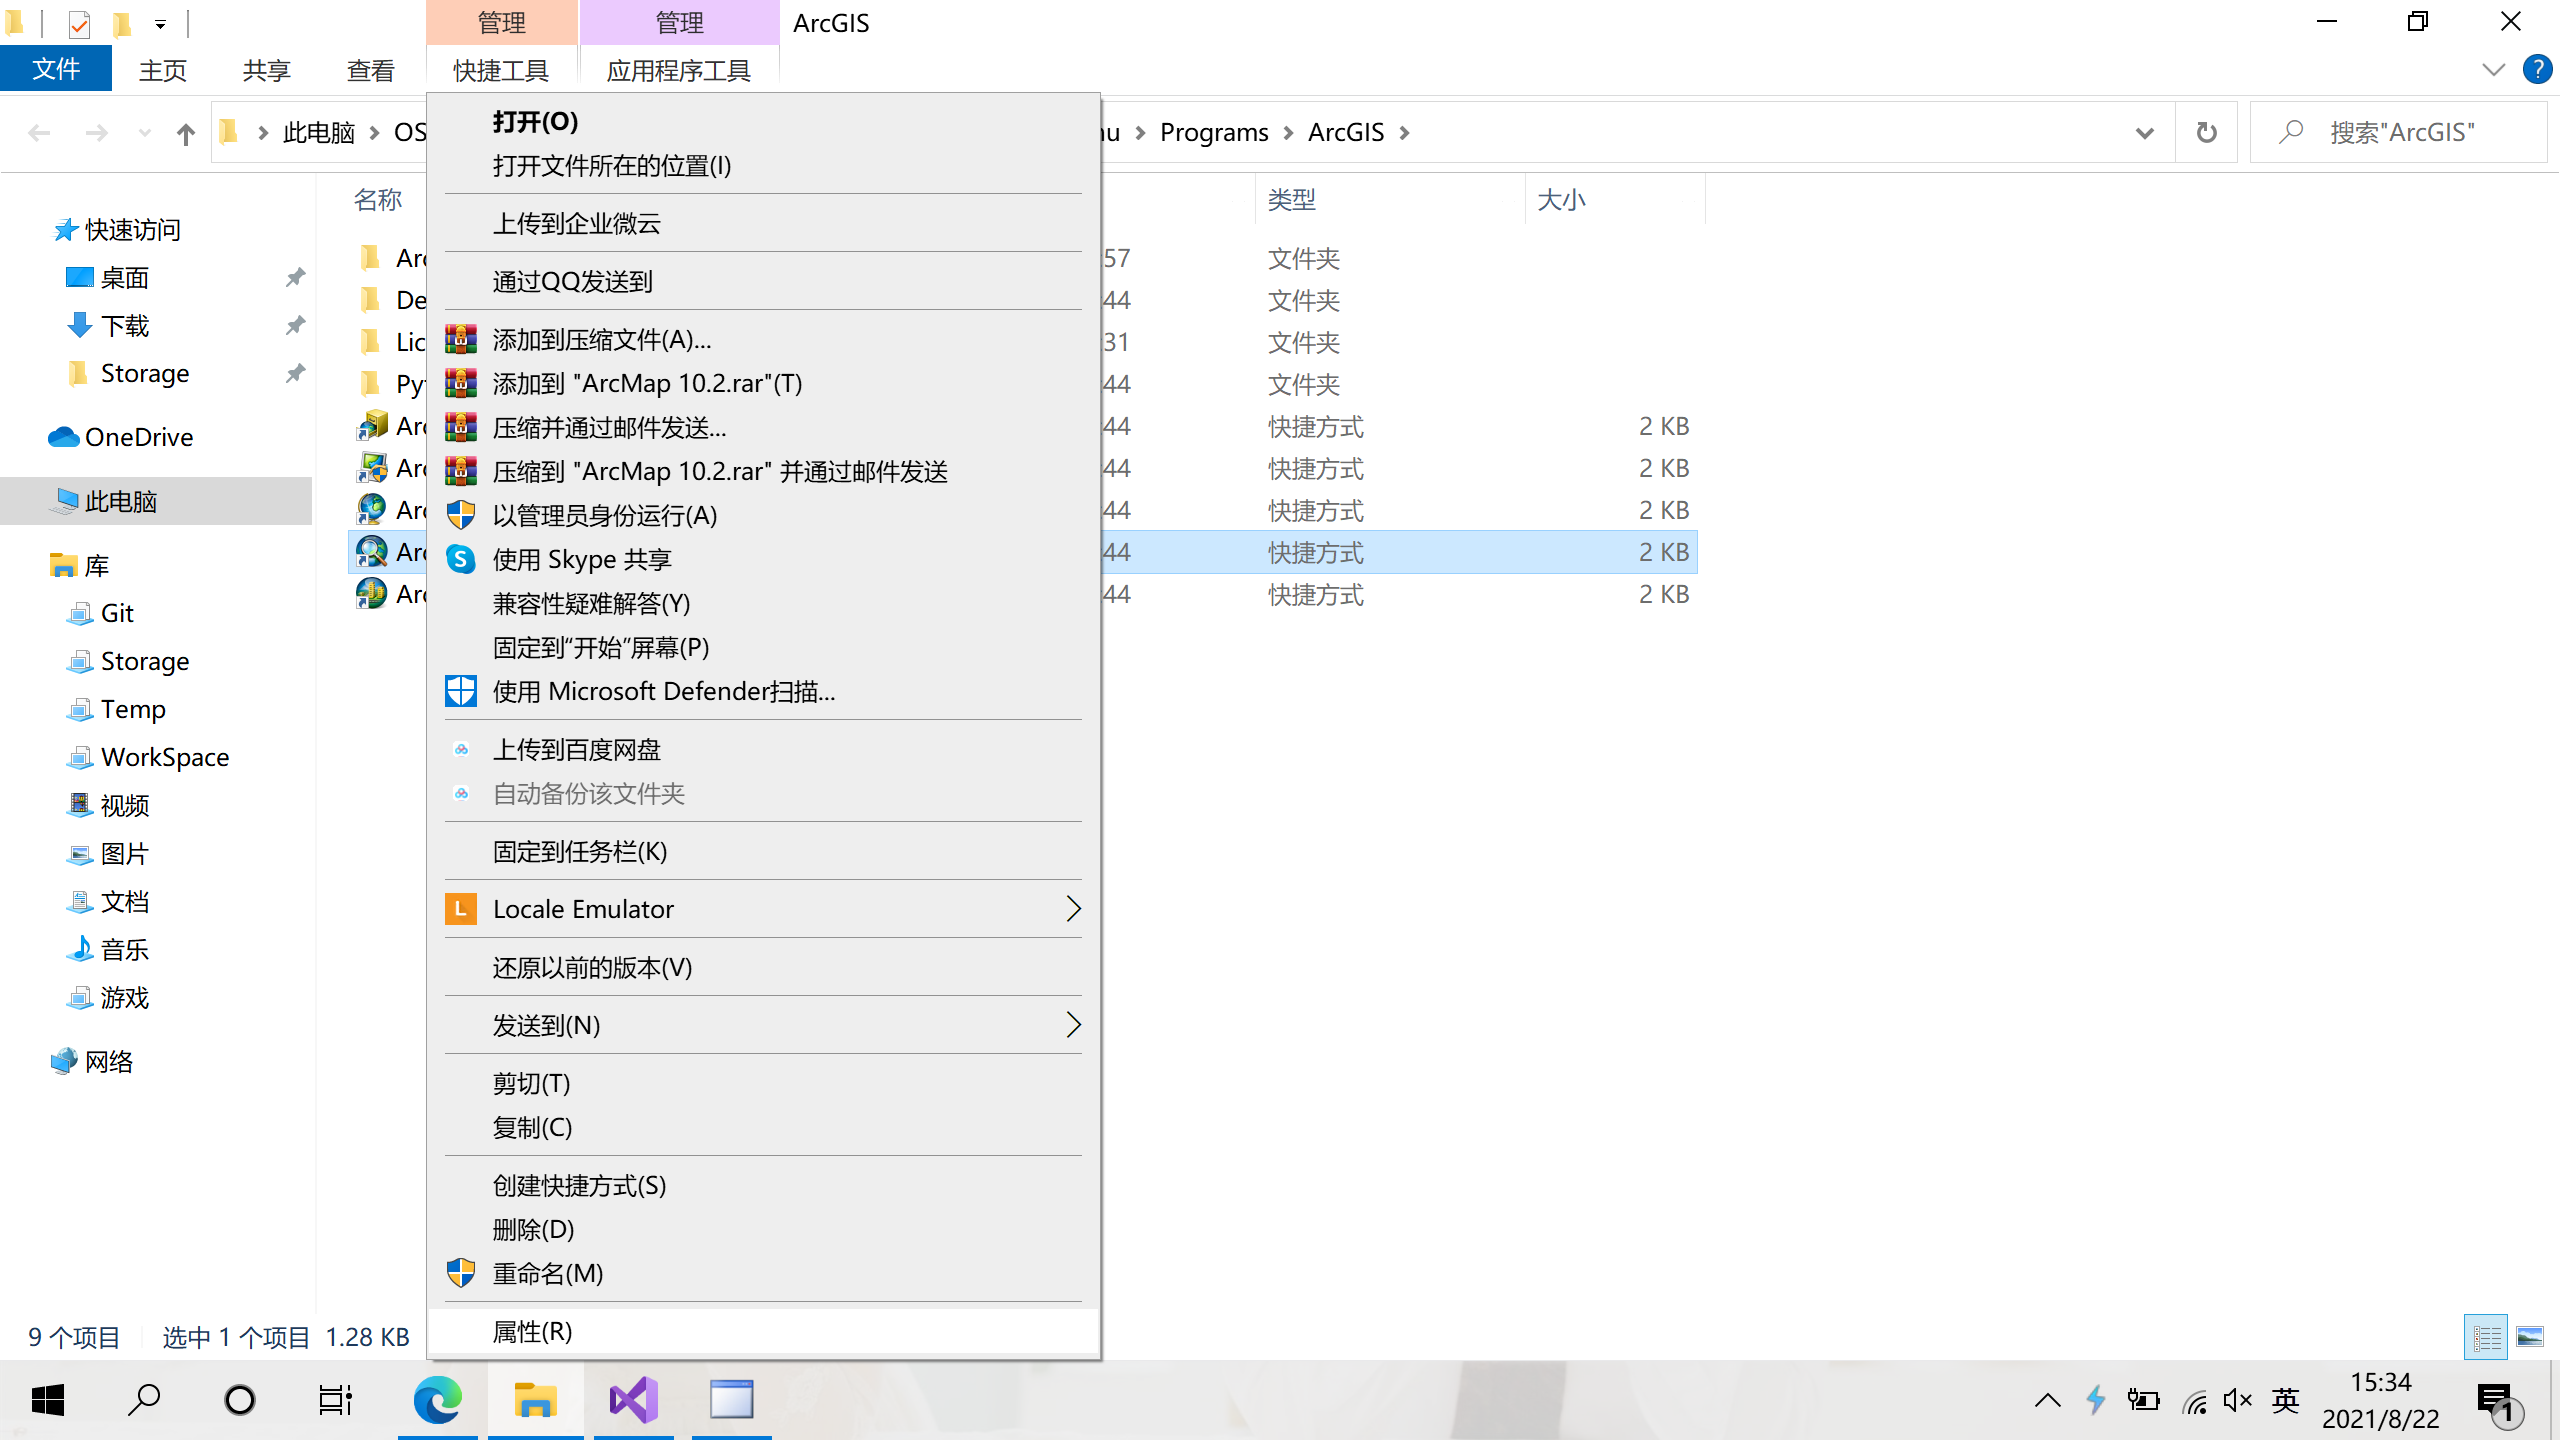Switch to the 查看 ribbon tab
The height and width of the screenshot is (1440, 2560).
click(370, 70)
